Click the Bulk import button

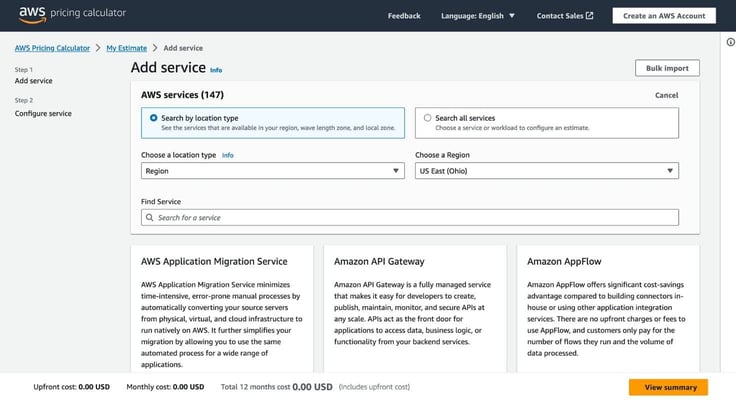tap(667, 68)
